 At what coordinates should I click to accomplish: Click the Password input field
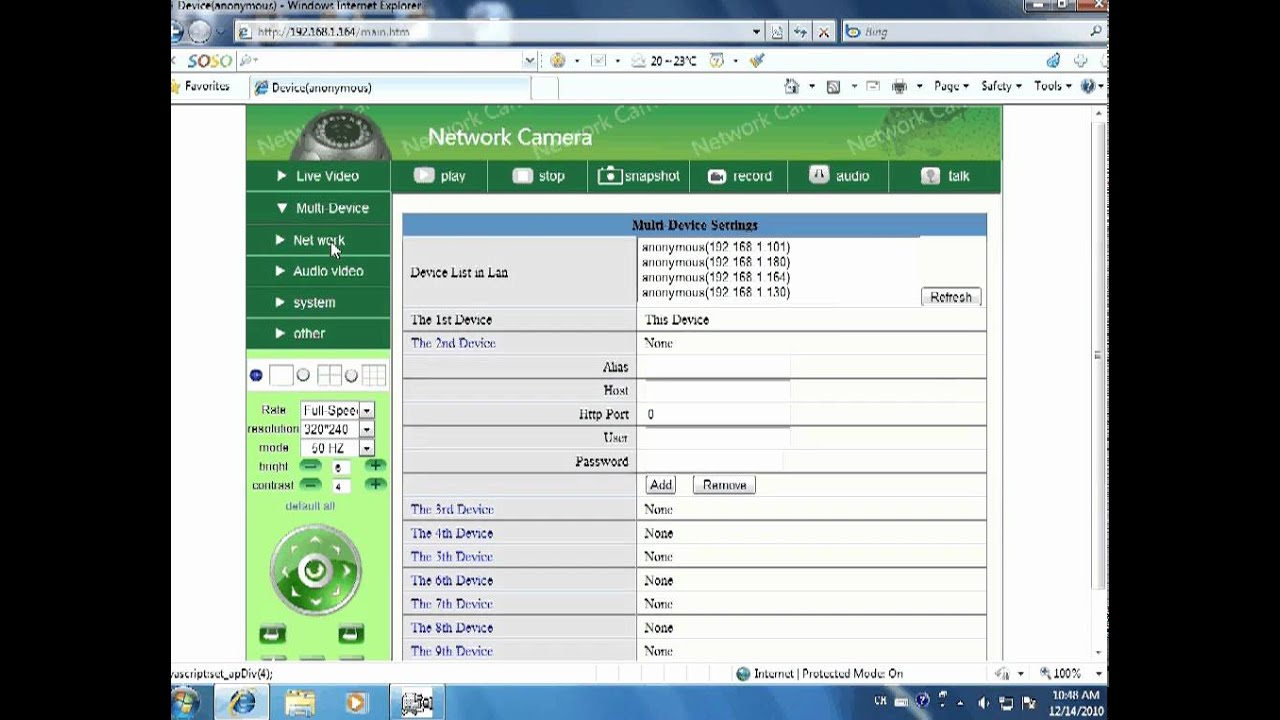(712, 461)
